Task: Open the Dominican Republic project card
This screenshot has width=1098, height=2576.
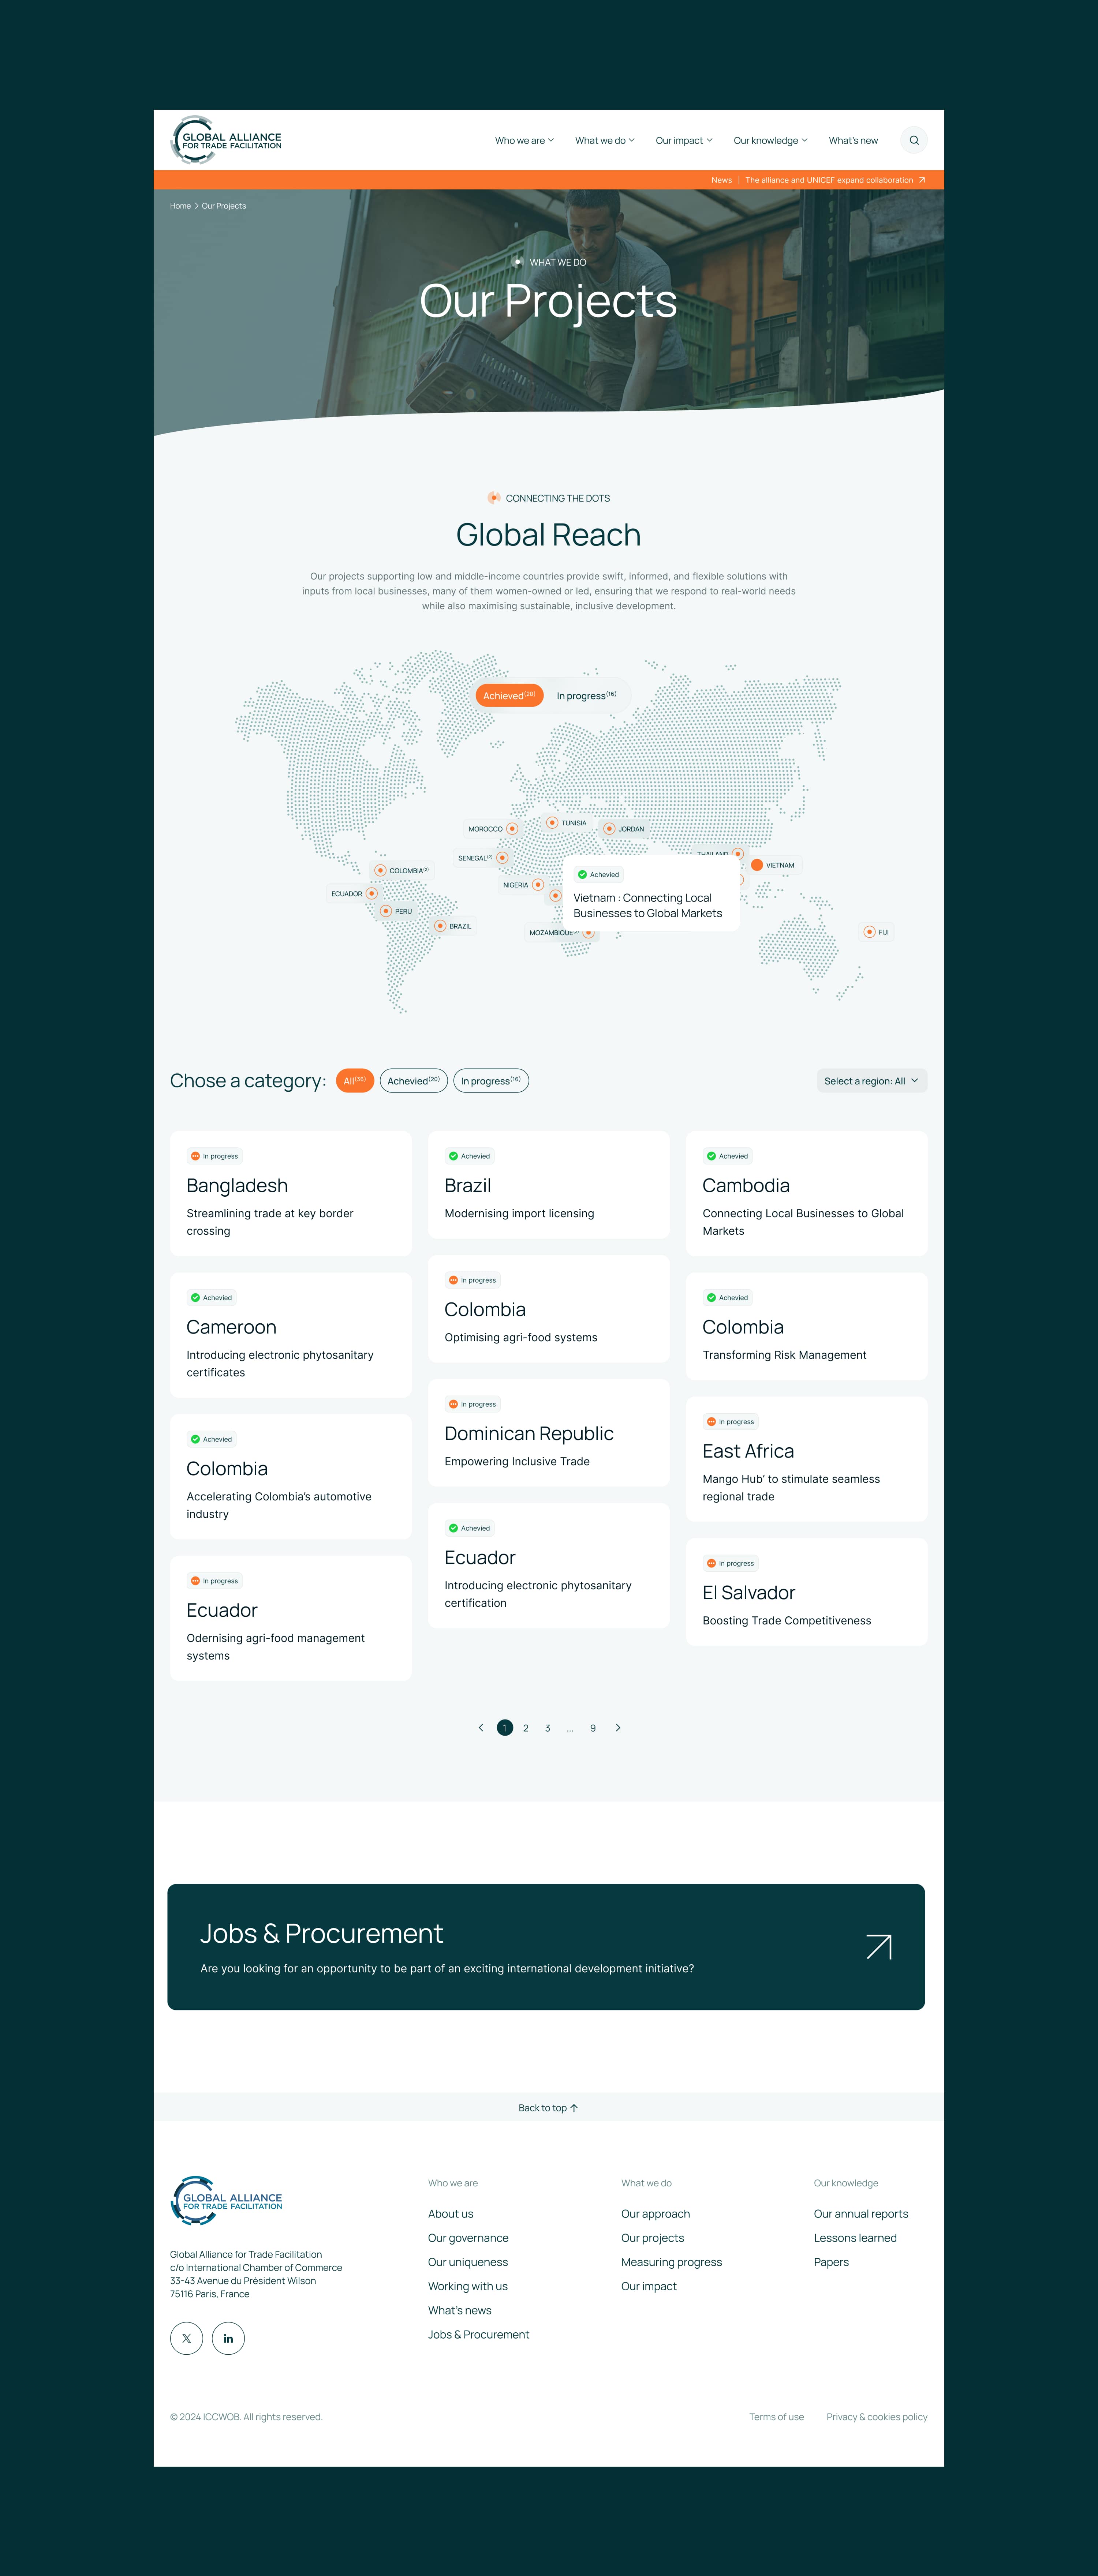Action: click(x=549, y=1433)
